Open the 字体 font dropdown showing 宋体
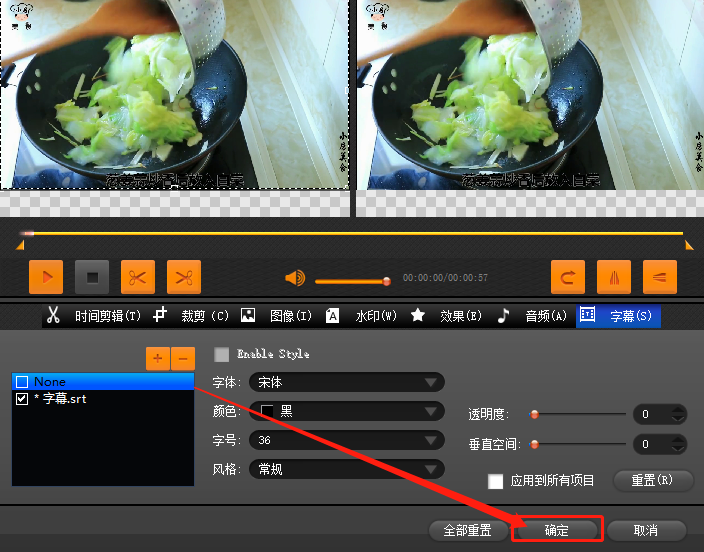 click(x=347, y=383)
